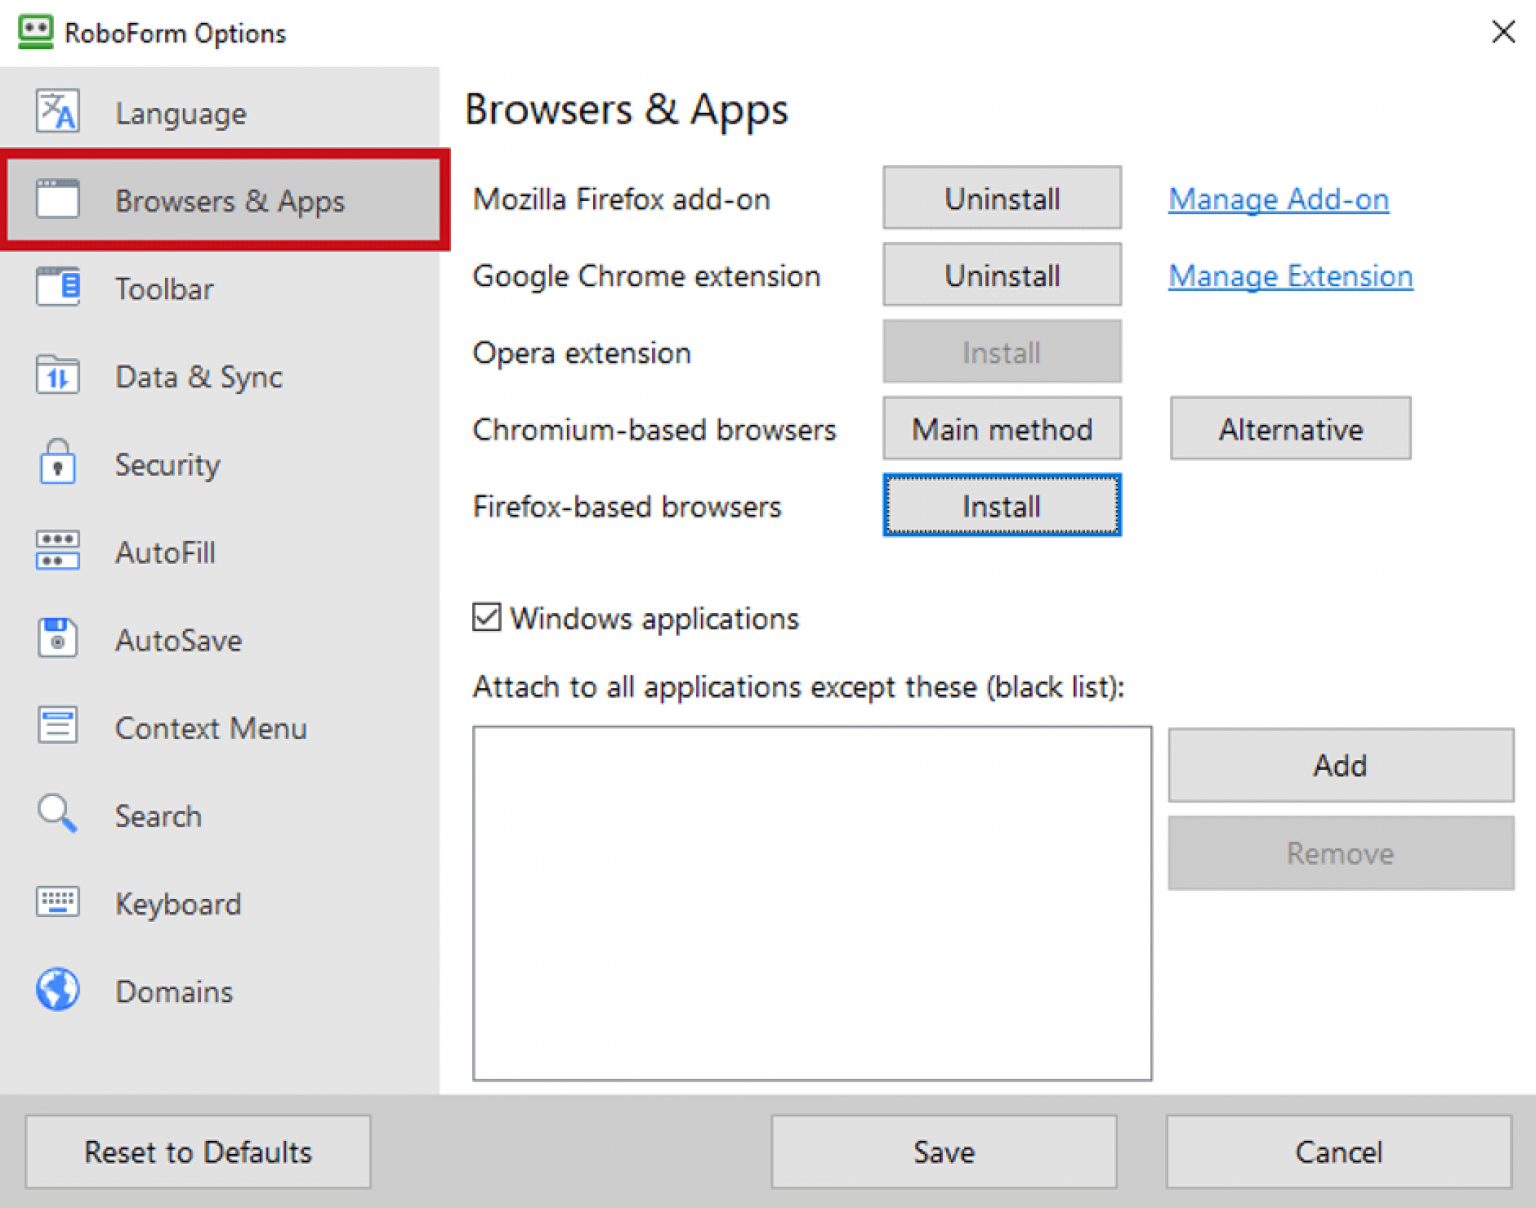This screenshot has height=1208, width=1536.
Task: Uninstall the Google Chrome extension
Action: [x=1001, y=276]
